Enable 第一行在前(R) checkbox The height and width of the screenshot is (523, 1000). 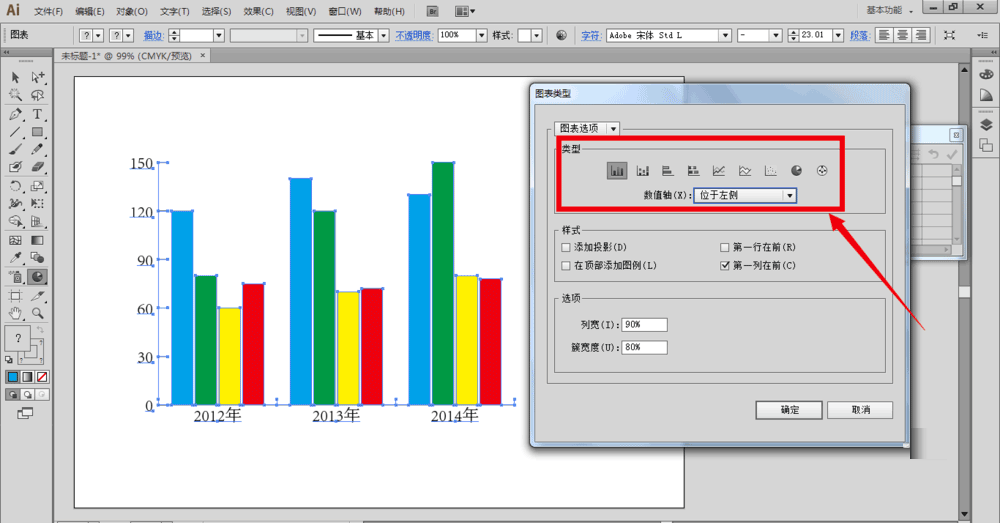pos(724,247)
